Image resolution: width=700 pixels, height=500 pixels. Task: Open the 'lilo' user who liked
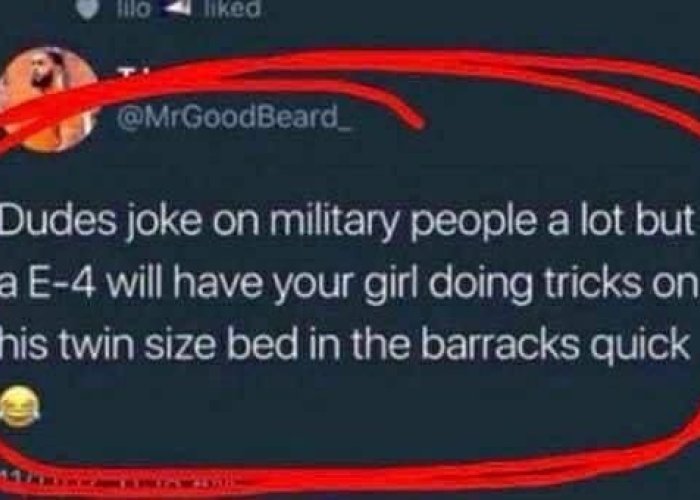[x=132, y=9]
